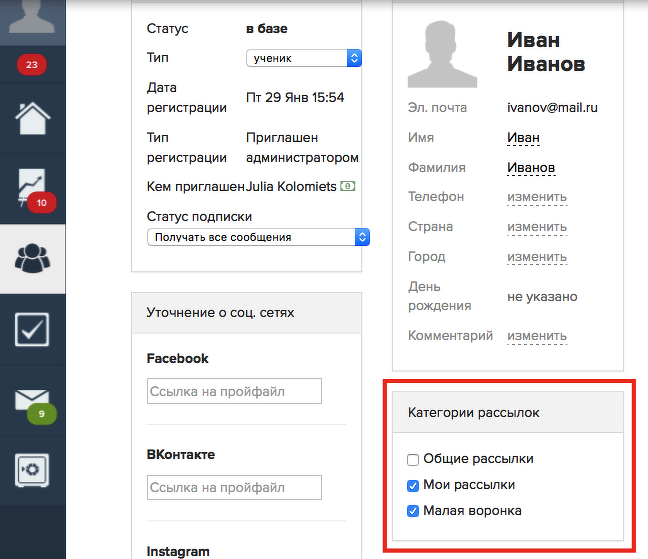
Task: Open the Users group sidebar icon
Action: coord(33,259)
